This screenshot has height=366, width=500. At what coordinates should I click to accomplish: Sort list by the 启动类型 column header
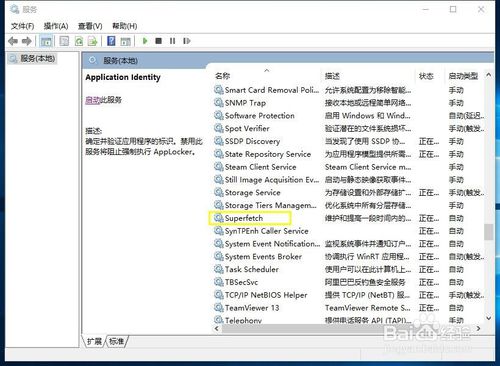[x=463, y=76]
